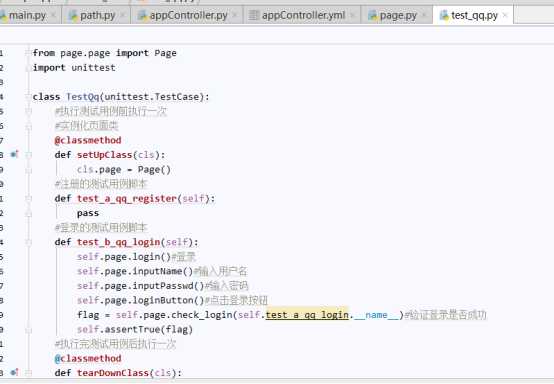Click the inputName() method call

click(x=163, y=271)
